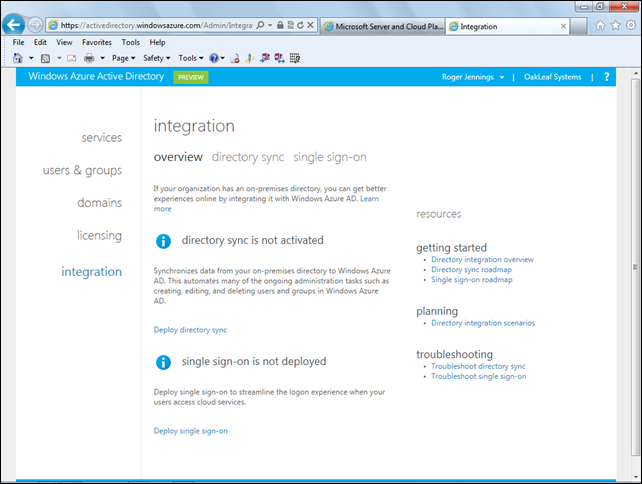The image size is (642, 484).
Task: Go to domains in the sidebar
Action: [x=99, y=203]
